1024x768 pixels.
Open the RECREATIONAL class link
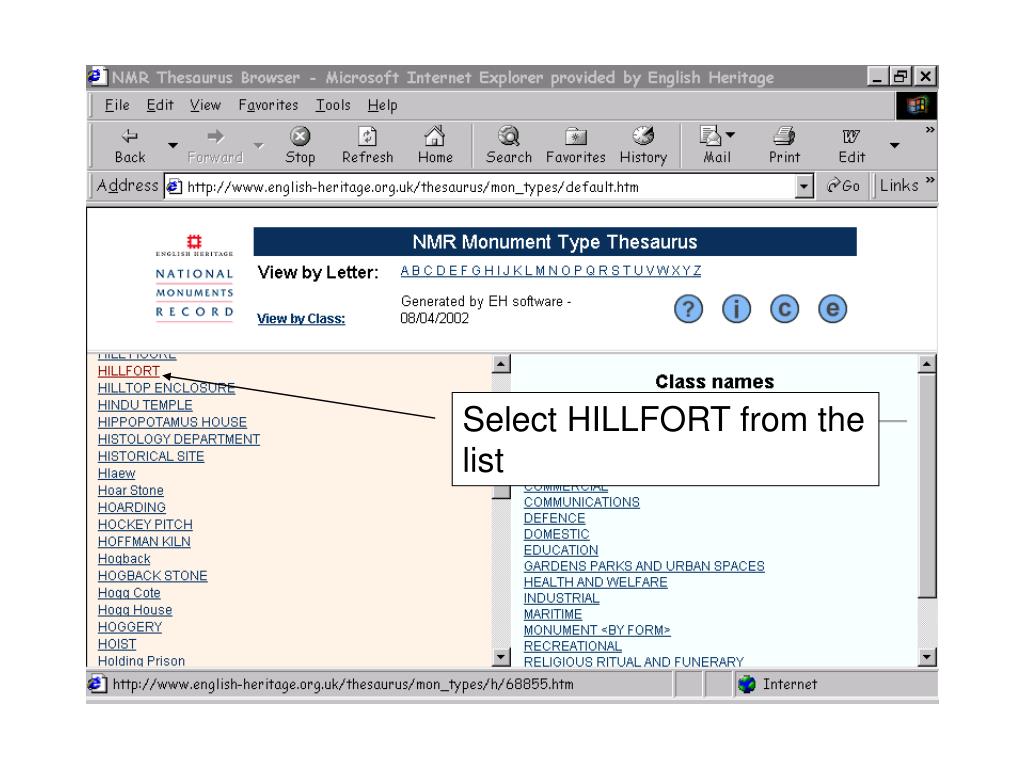[572, 646]
